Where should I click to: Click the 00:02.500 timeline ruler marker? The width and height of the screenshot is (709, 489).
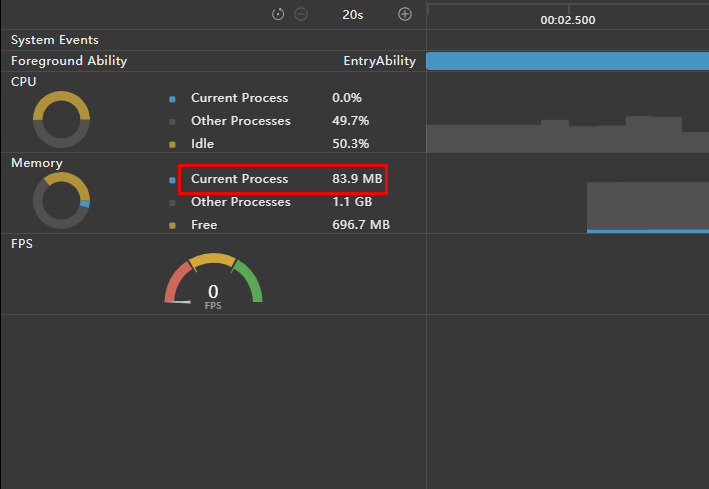tap(567, 20)
